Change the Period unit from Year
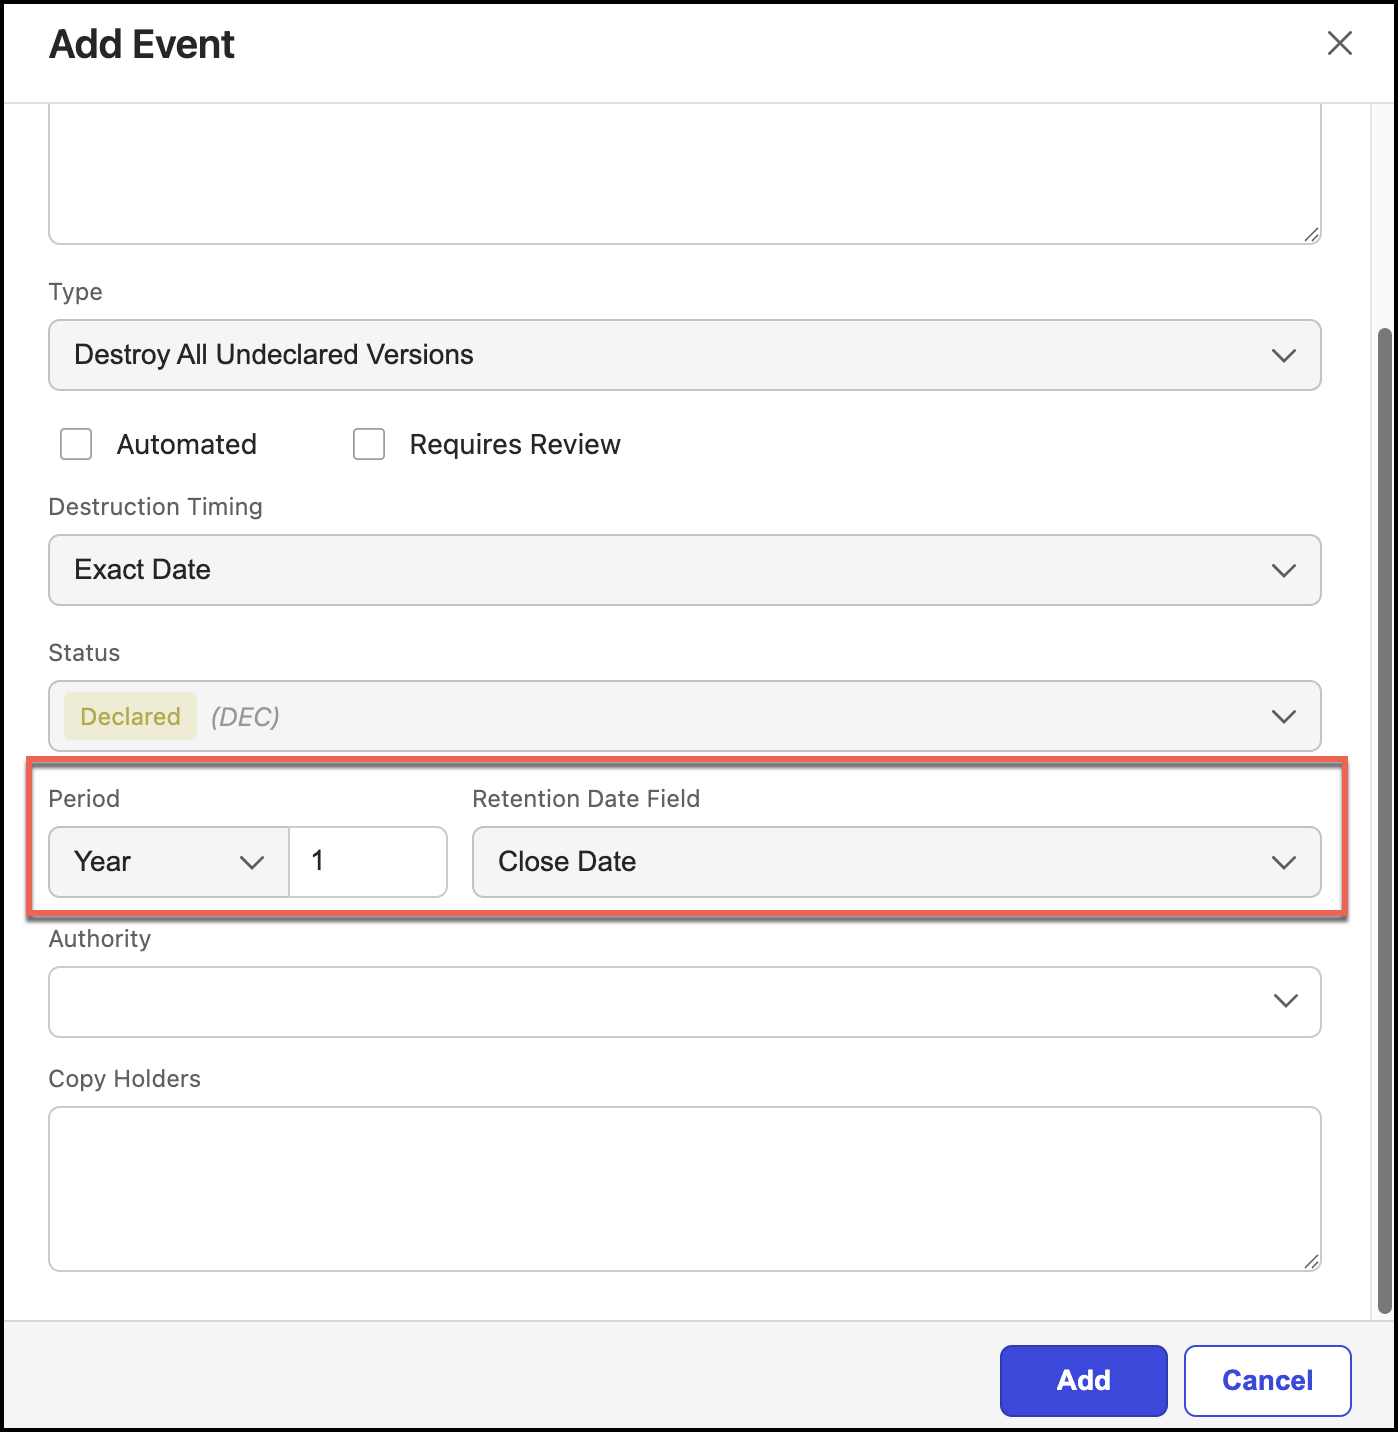The width and height of the screenshot is (1398, 1432). 168,862
